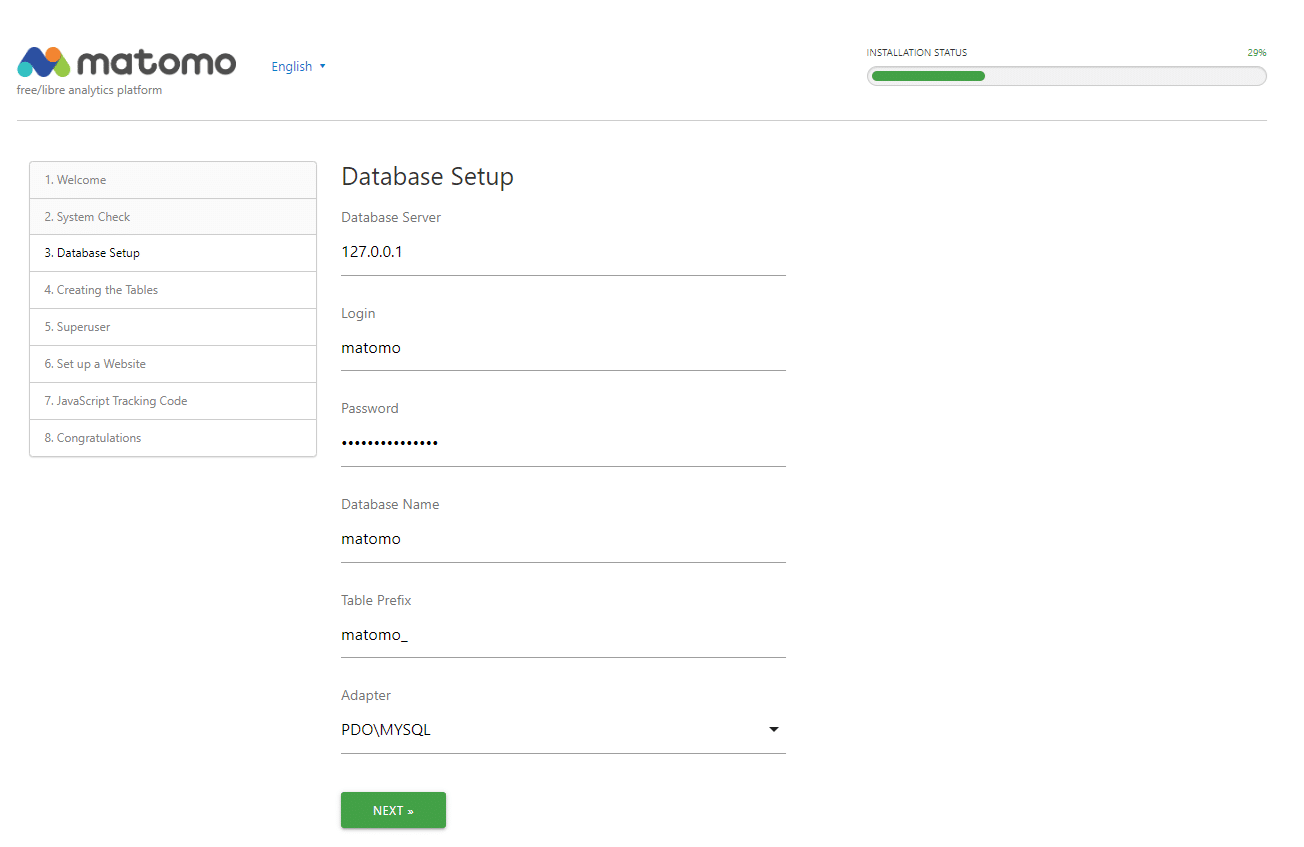Click the Table Prefix input field
Image resolution: width=1304 pixels, height=847 pixels.
tap(563, 635)
